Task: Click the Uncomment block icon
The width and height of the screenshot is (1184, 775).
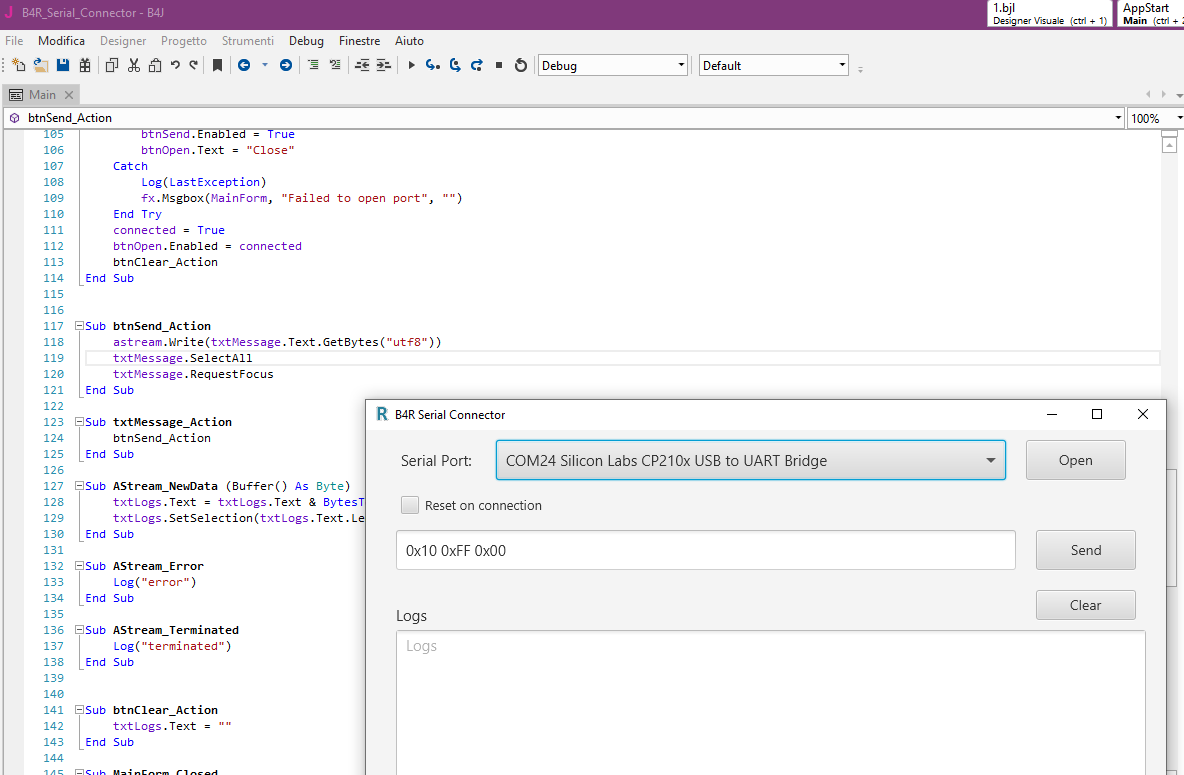Action: coord(335,66)
